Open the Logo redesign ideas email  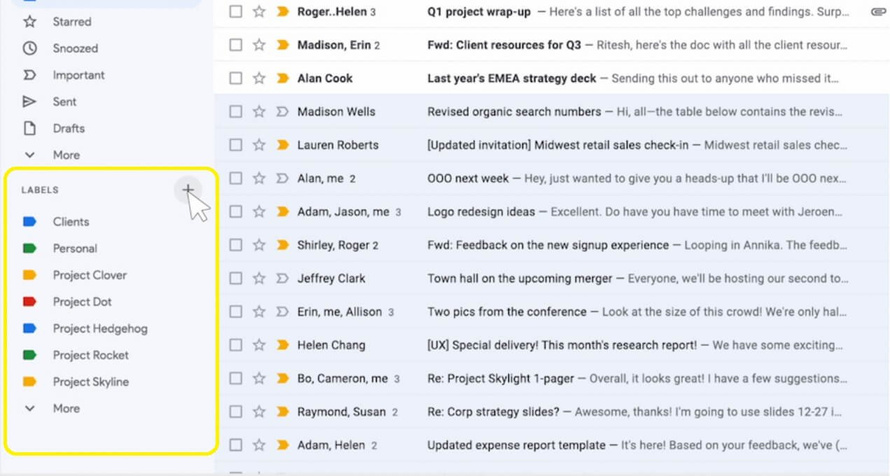480,212
